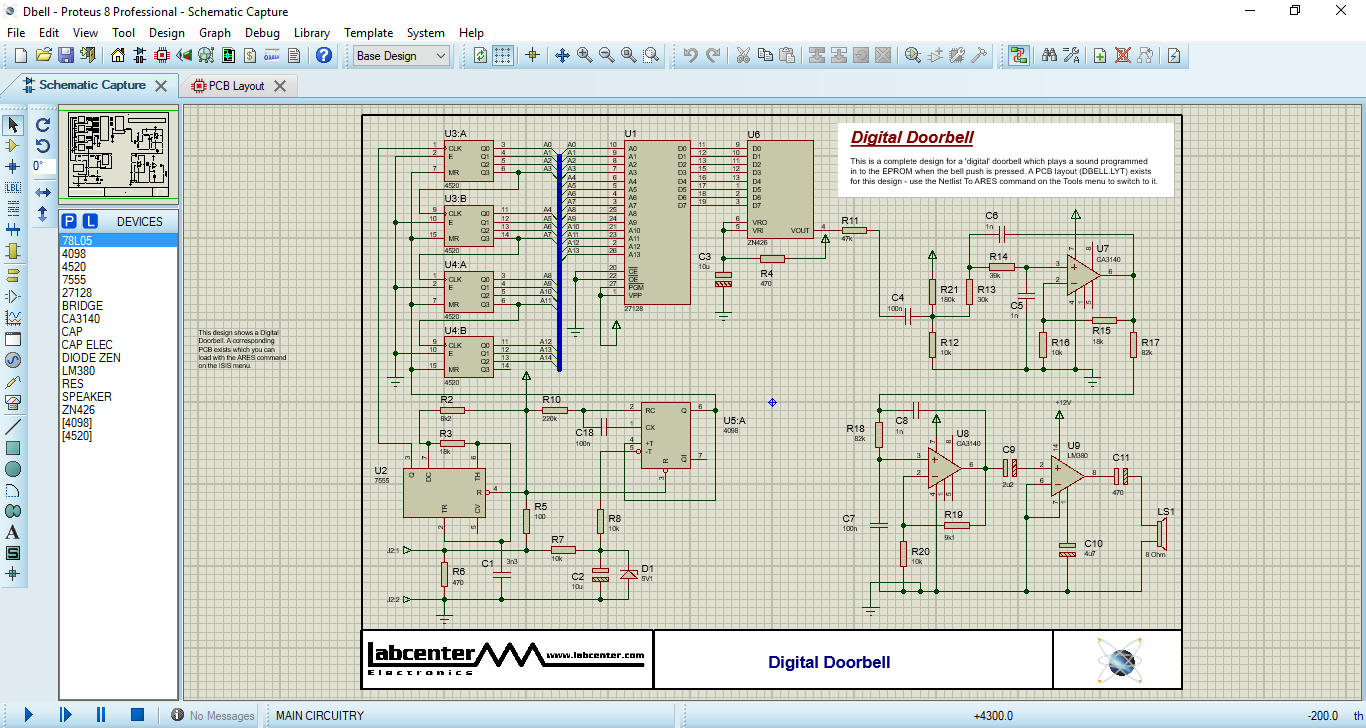The width and height of the screenshot is (1366, 728).
Task: Create a new project via toolbar icon
Action: coord(21,56)
